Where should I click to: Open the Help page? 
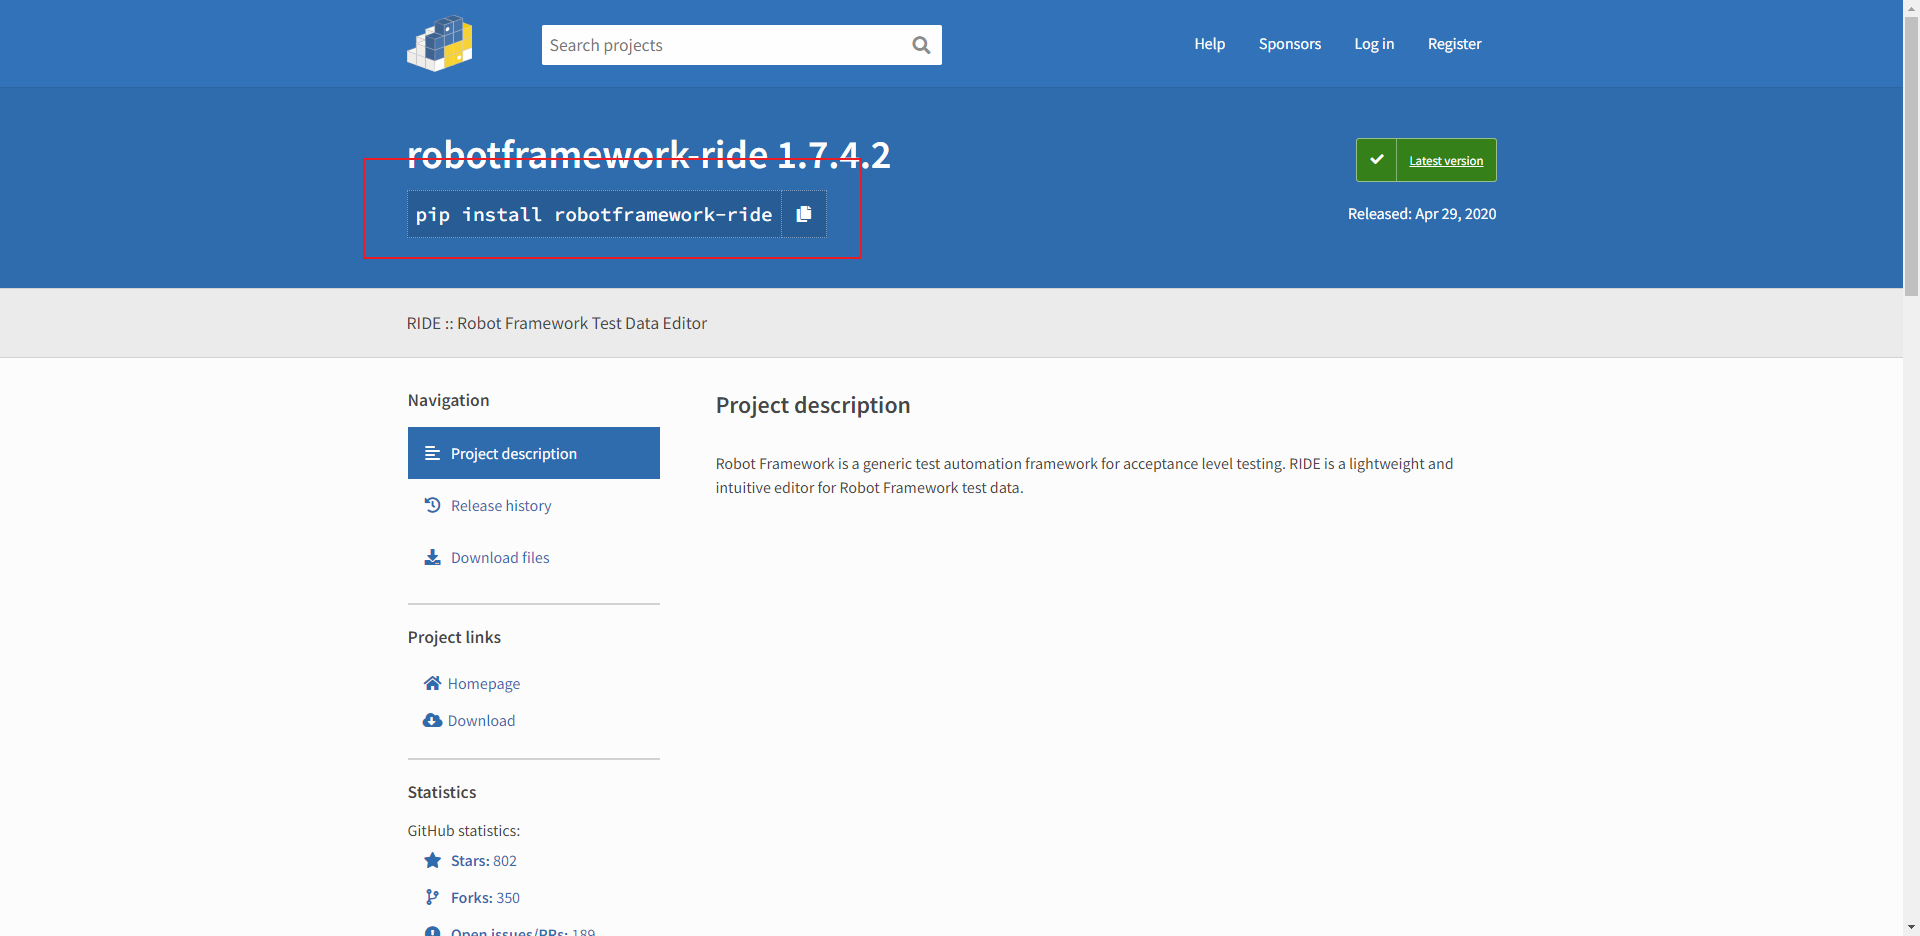point(1210,44)
